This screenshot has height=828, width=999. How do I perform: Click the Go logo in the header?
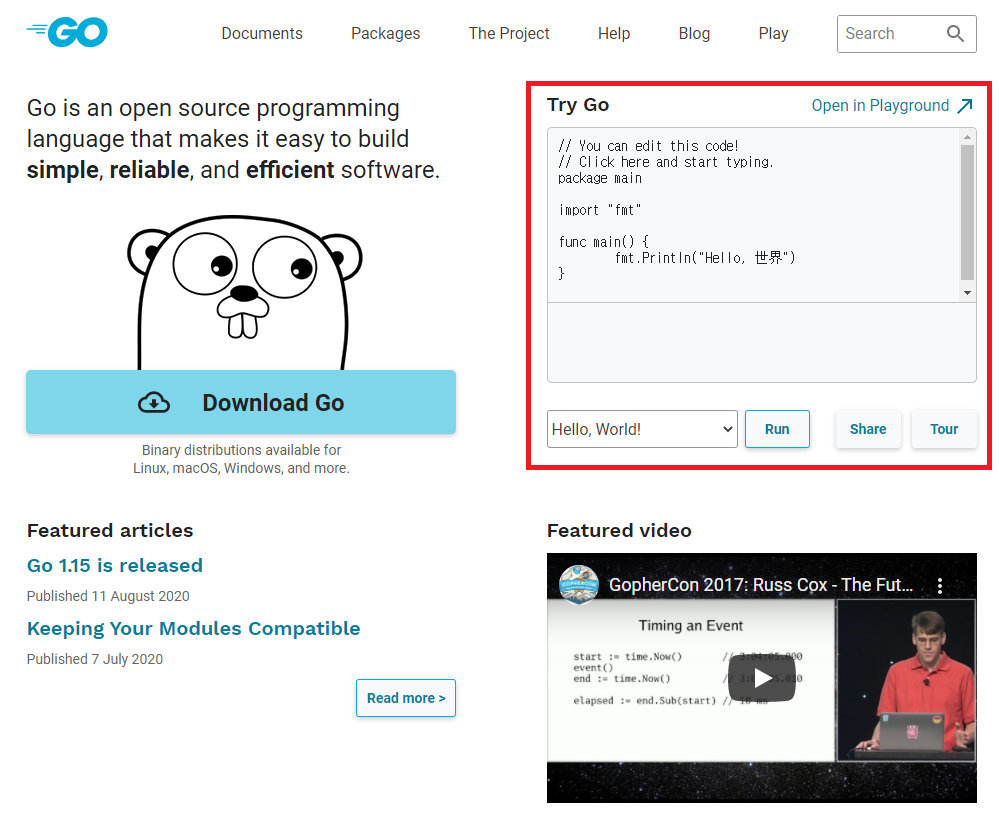(x=67, y=32)
